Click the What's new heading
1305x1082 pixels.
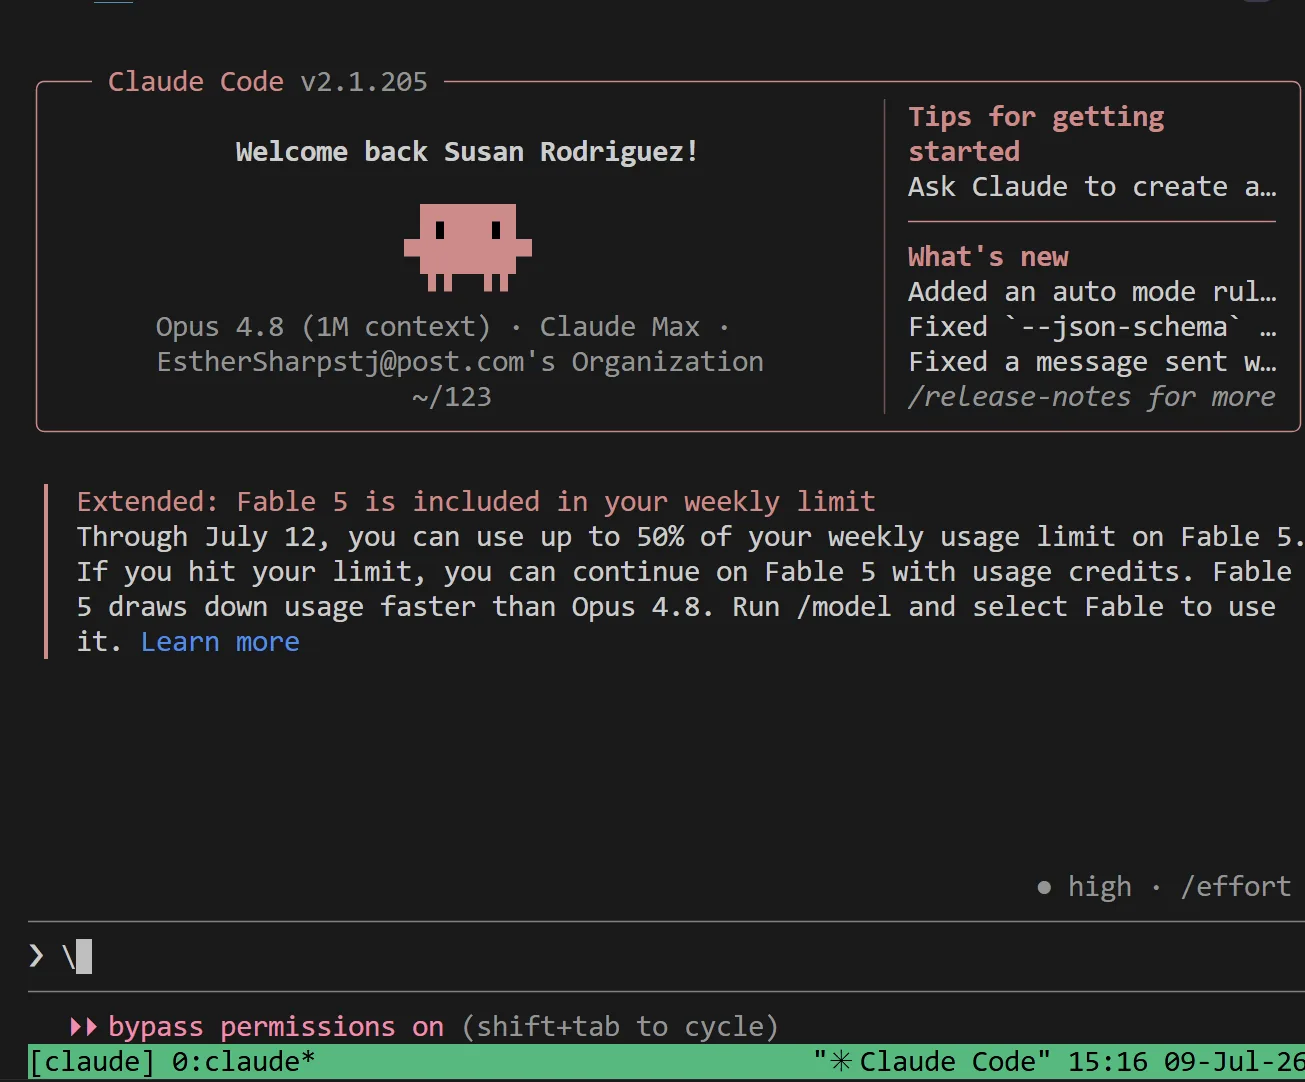point(988,257)
